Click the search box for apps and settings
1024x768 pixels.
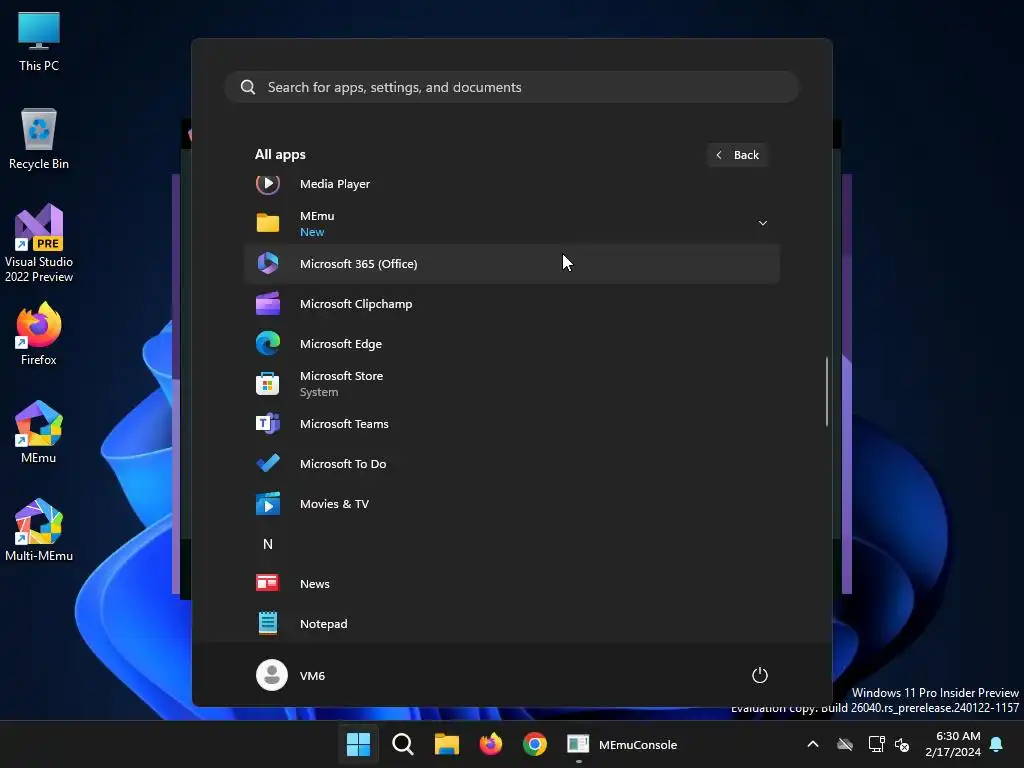(x=511, y=87)
